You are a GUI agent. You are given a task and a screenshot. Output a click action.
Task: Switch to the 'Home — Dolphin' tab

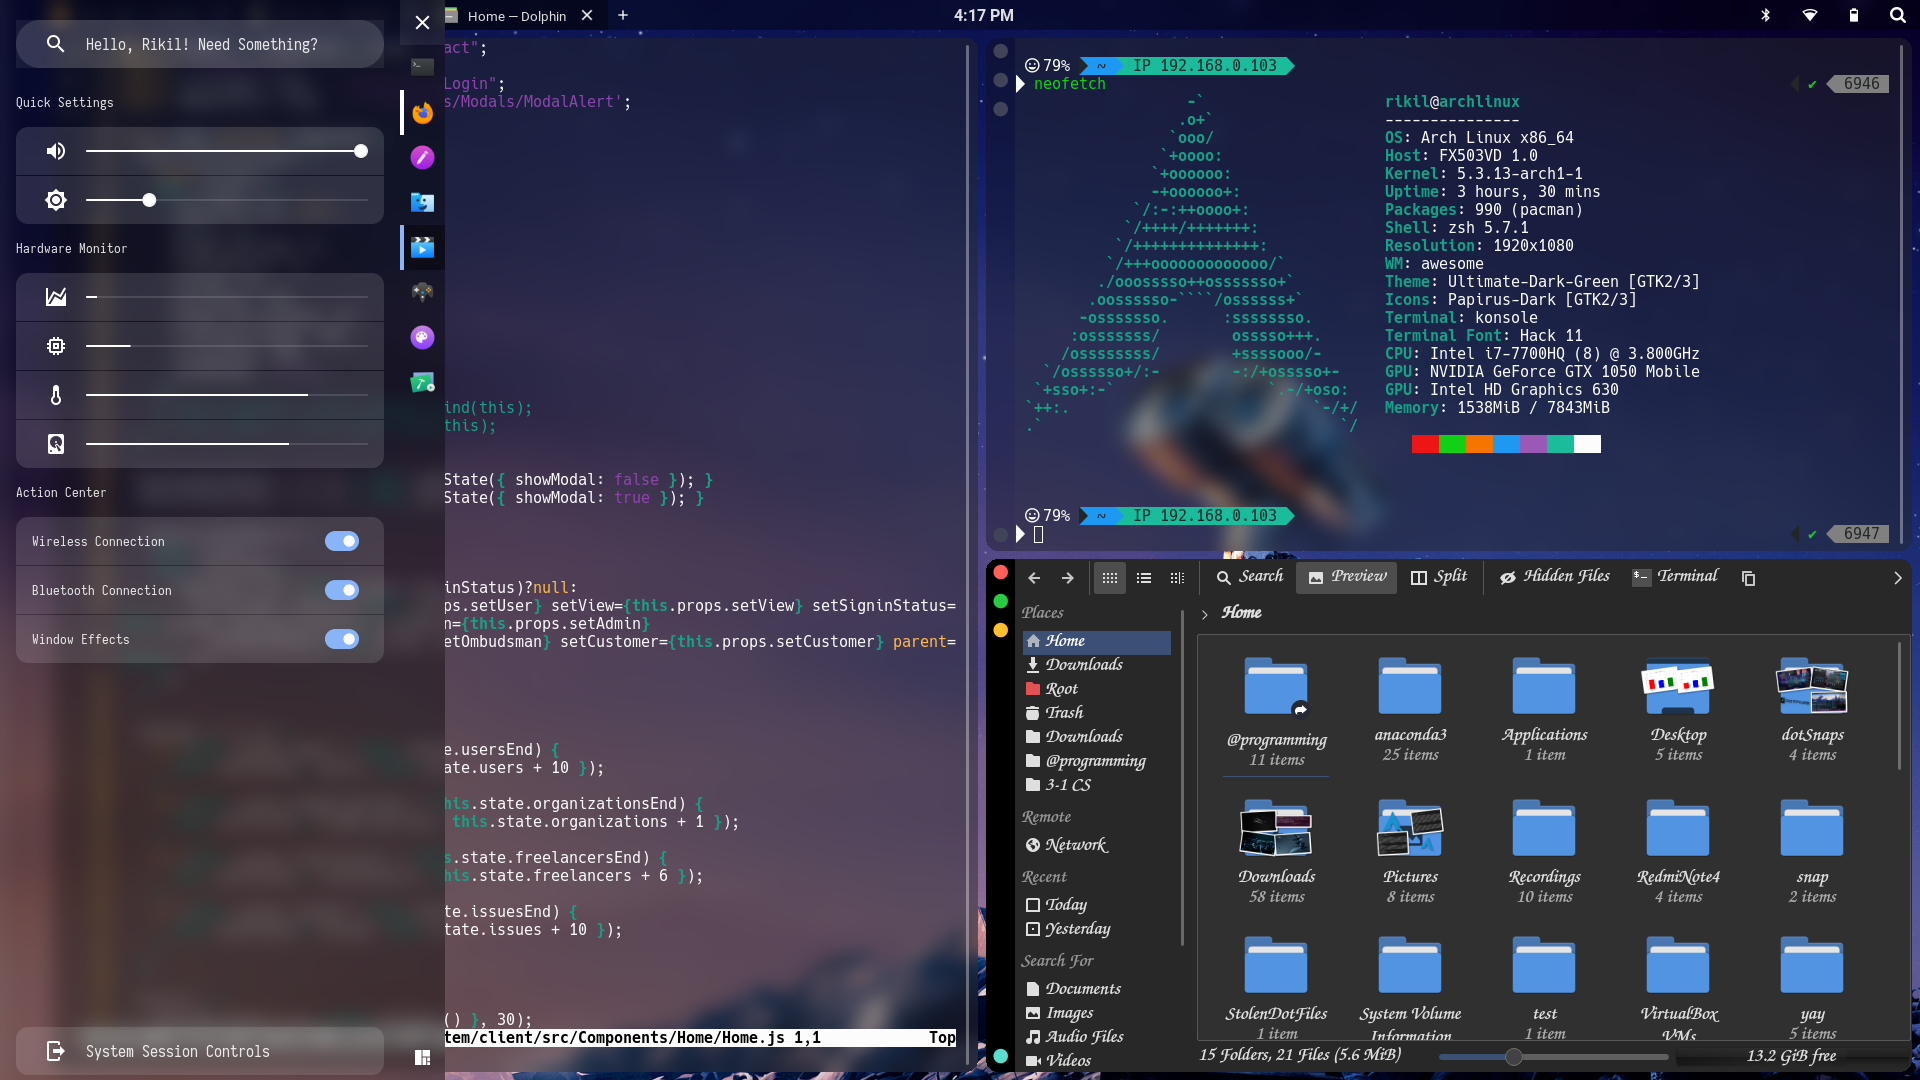[x=516, y=16]
